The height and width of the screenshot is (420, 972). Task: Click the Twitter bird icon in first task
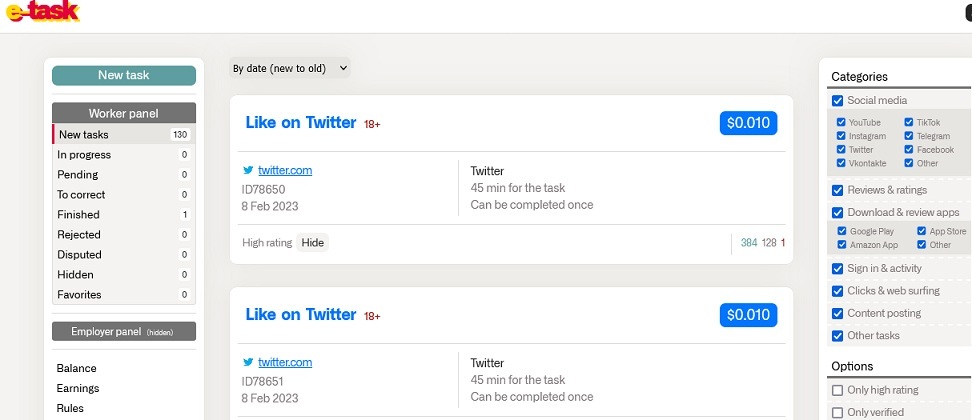pyautogui.click(x=248, y=170)
